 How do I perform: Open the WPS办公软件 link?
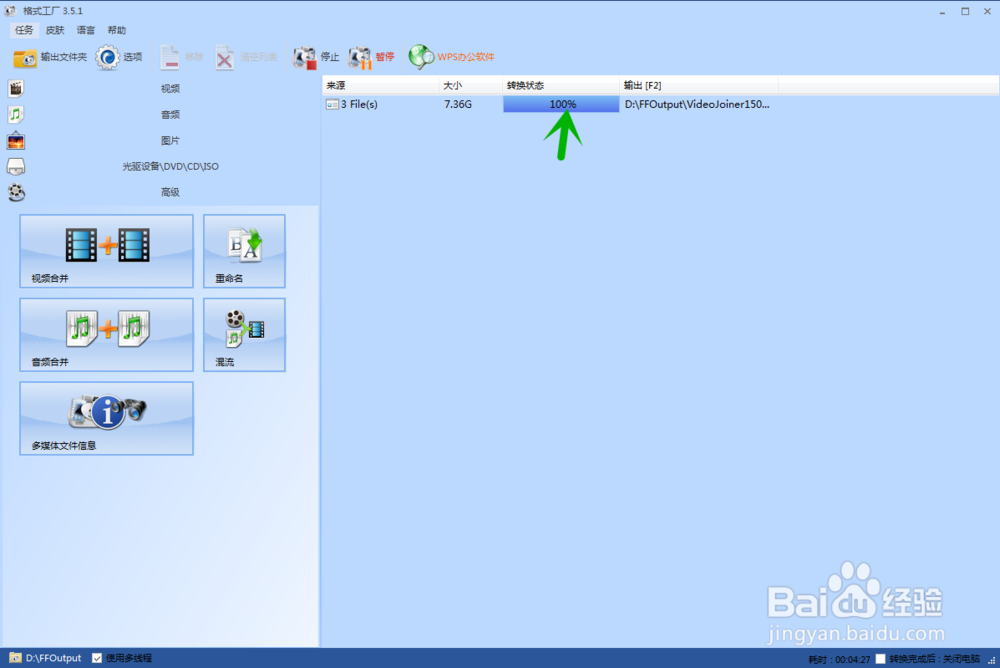click(x=452, y=57)
